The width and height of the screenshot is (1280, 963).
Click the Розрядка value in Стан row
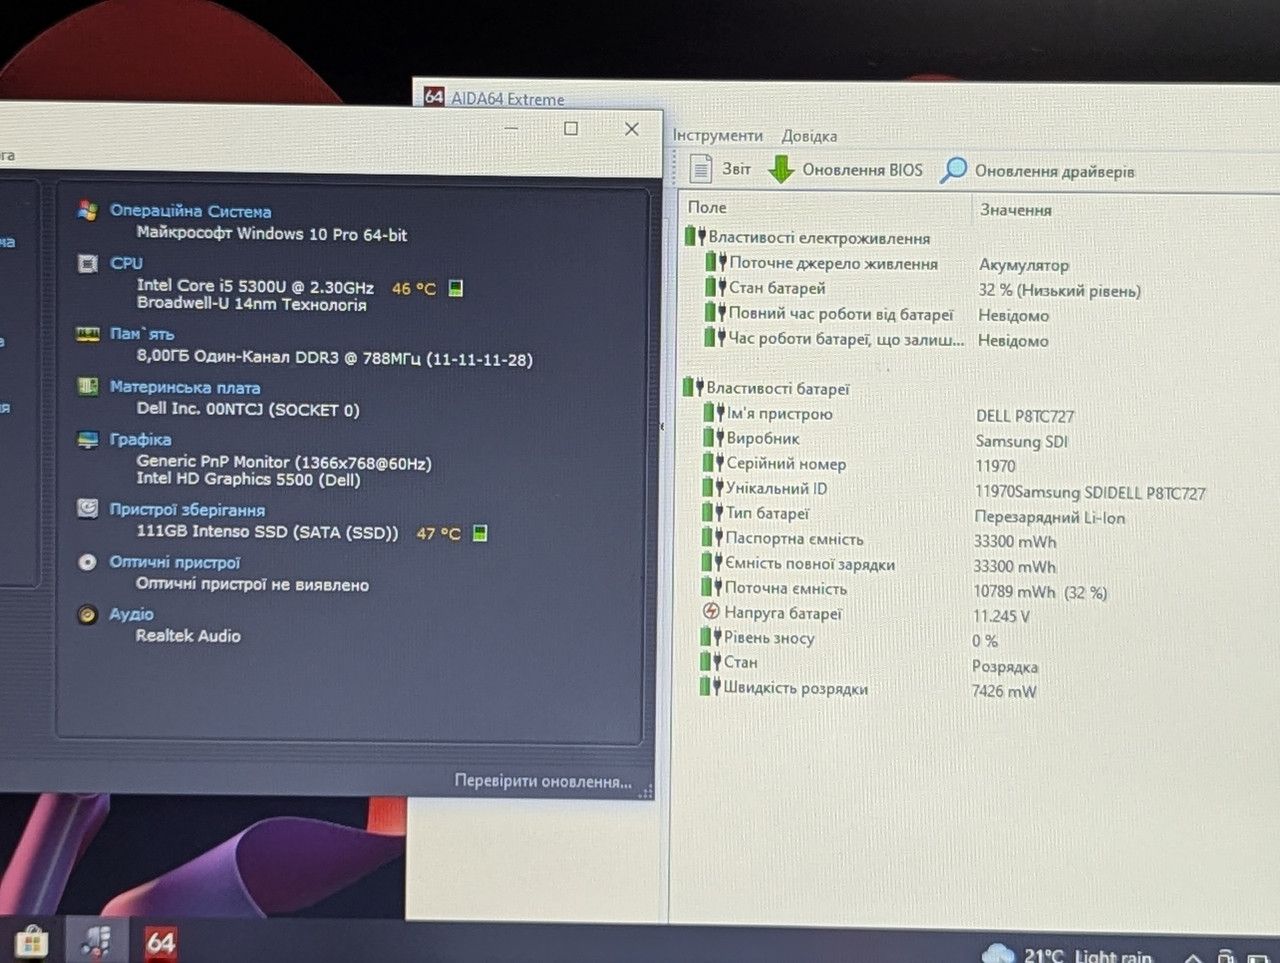coord(1005,666)
